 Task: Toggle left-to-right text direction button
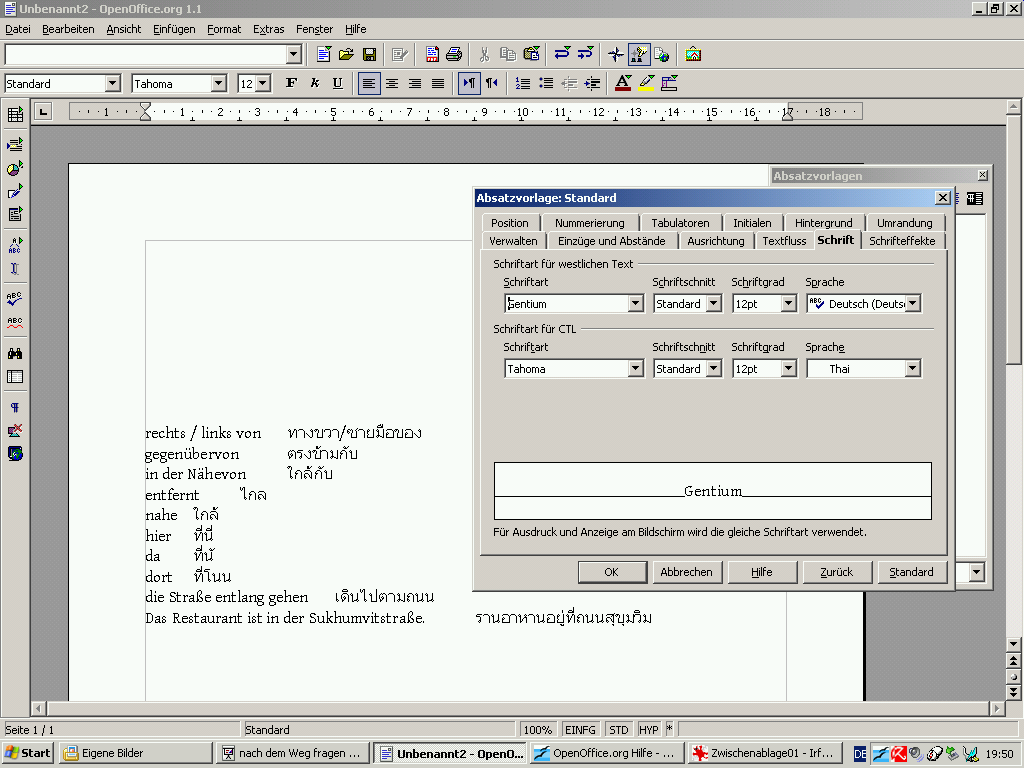tap(468, 83)
